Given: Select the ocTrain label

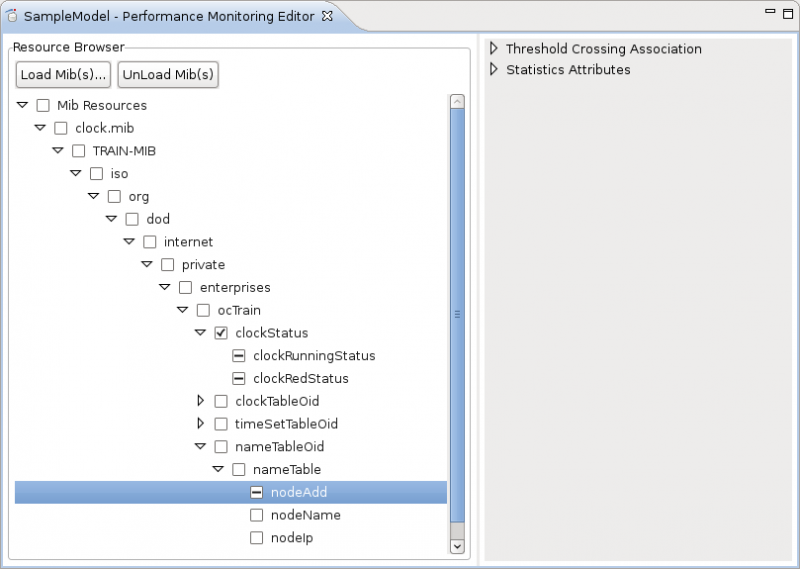Looking at the screenshot, I should 239,310.
